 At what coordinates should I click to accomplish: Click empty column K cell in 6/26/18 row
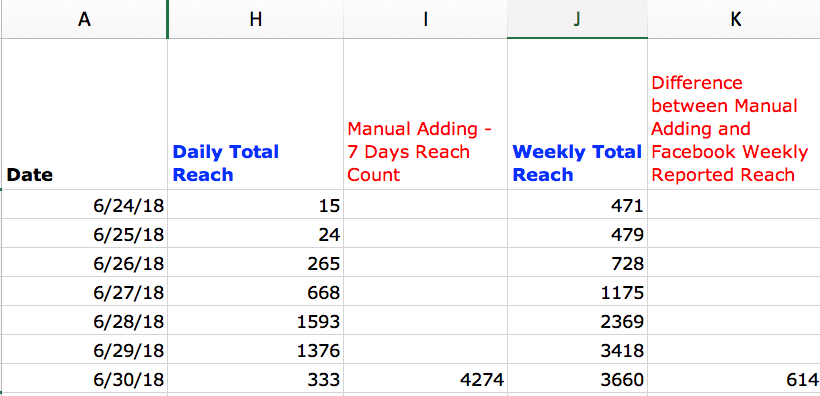734,263
